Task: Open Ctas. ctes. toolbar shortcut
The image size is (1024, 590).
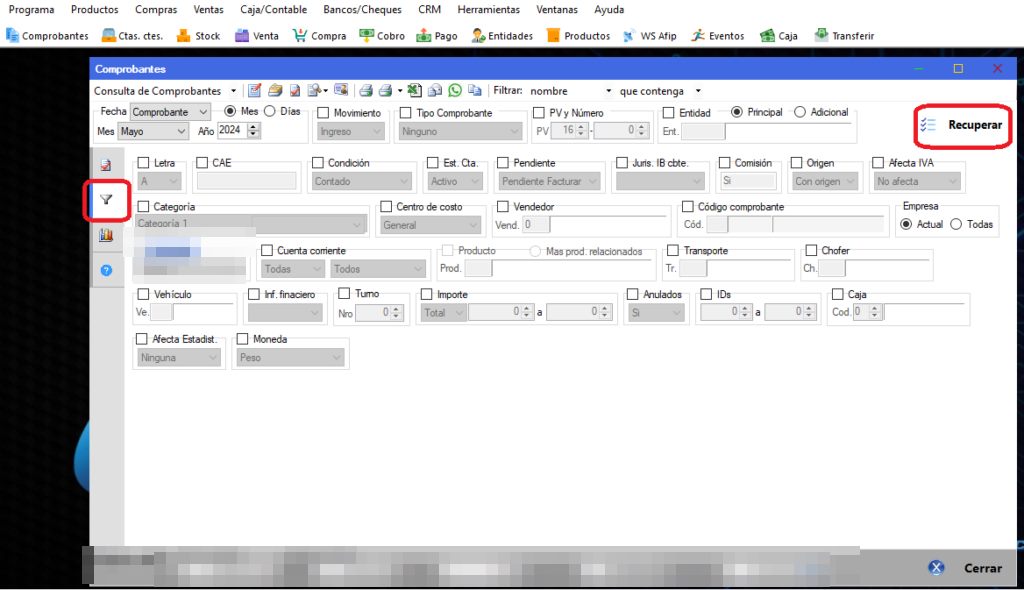Action: (x=133, y=36)
